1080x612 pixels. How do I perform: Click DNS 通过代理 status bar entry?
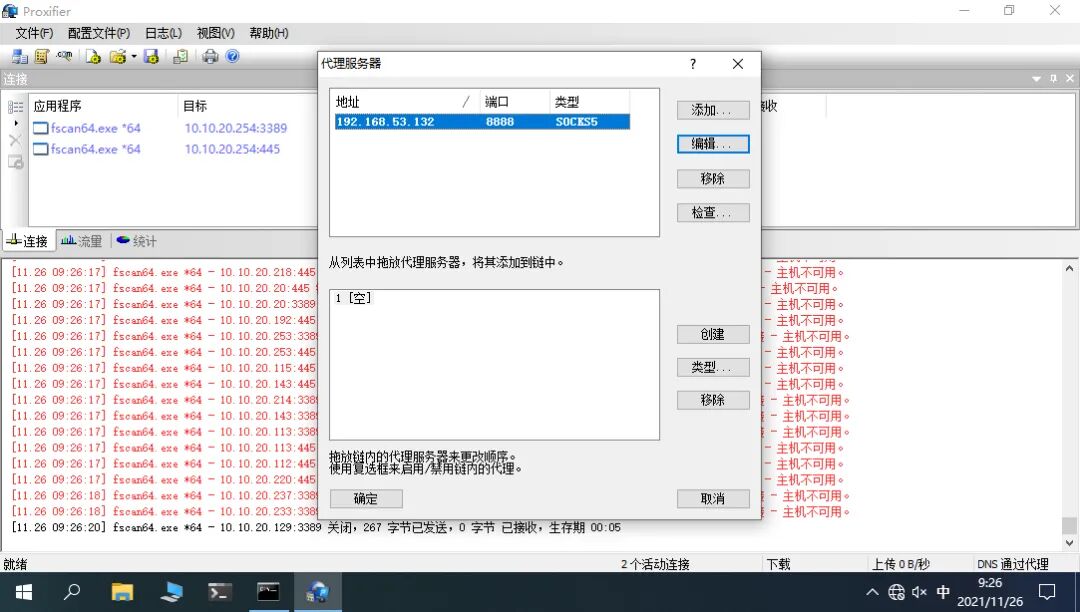pos(1012,564)
